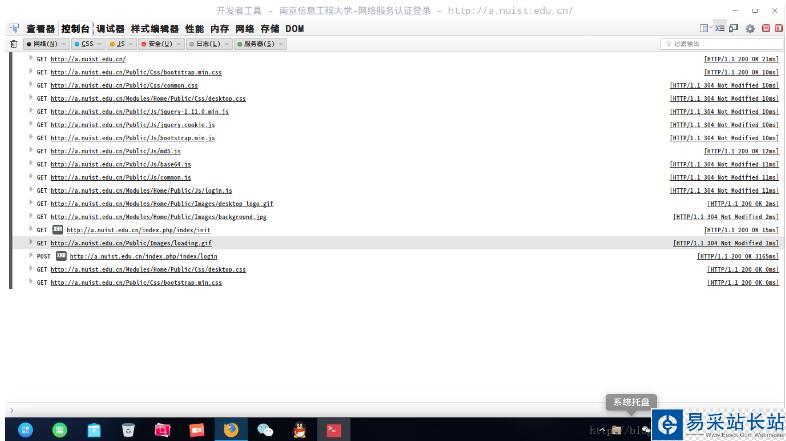The height and width of the screenshot is (441, 786).
Task: Switch to 调试器 debugger tab
Action: [x=110, y=29]
